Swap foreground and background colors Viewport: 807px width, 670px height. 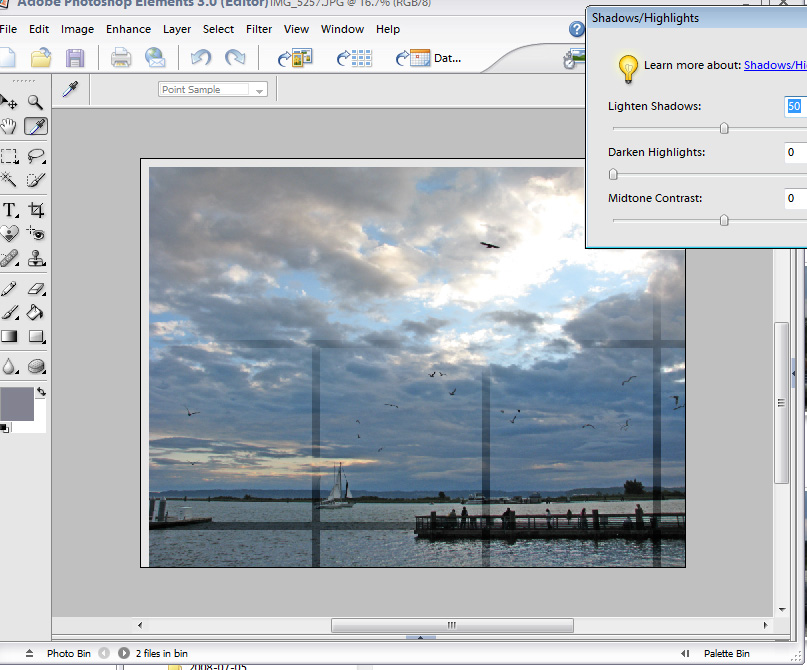42,392
